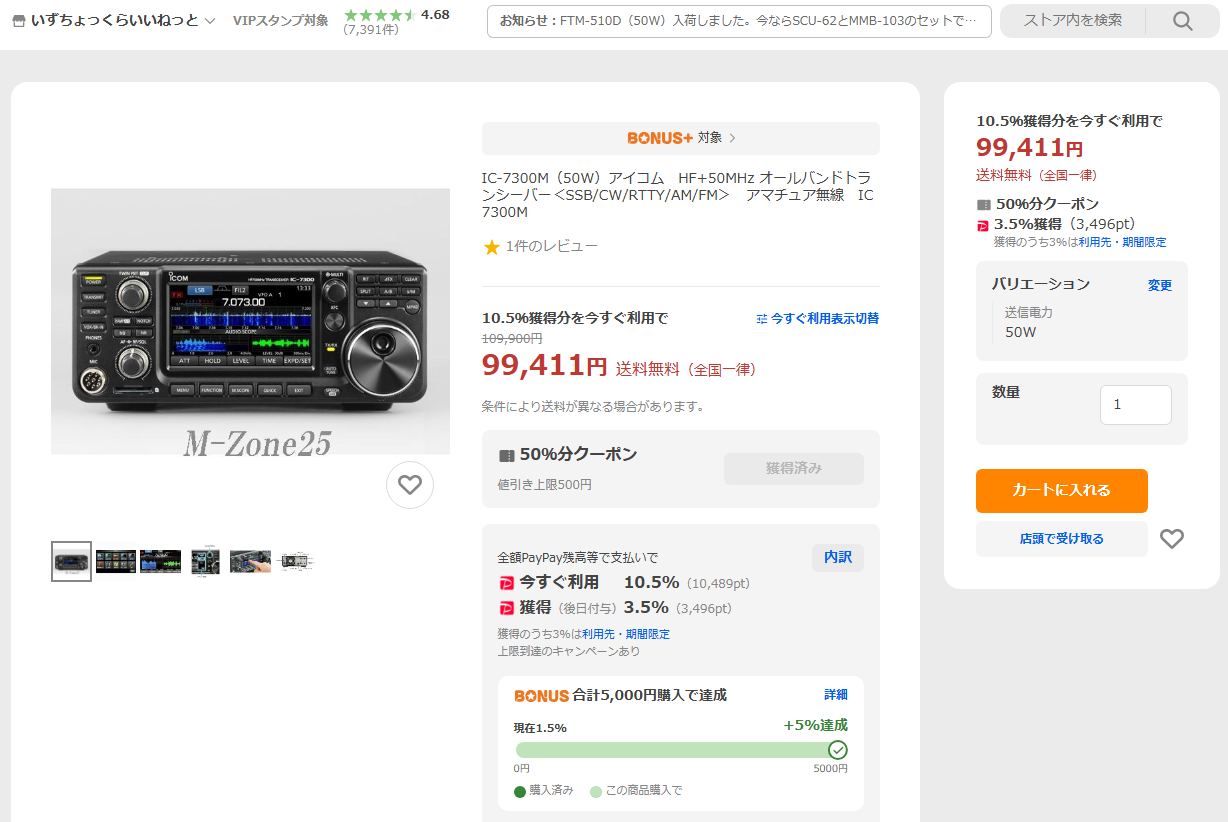This screenshot has width=1228, height=822.
Task: Select the fifth touch-screen thumbnail
Action: point(250,561)
